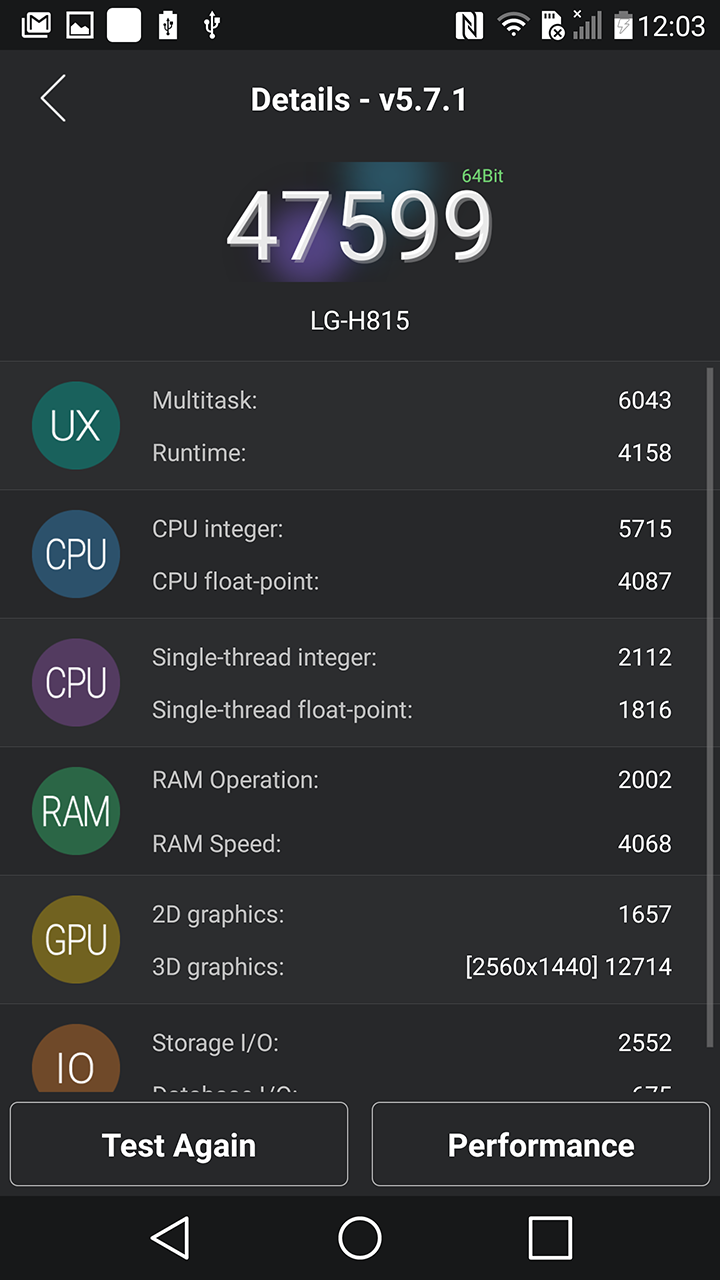Open the Gmail notification icon
The image size is (720, 1280).
36,25
